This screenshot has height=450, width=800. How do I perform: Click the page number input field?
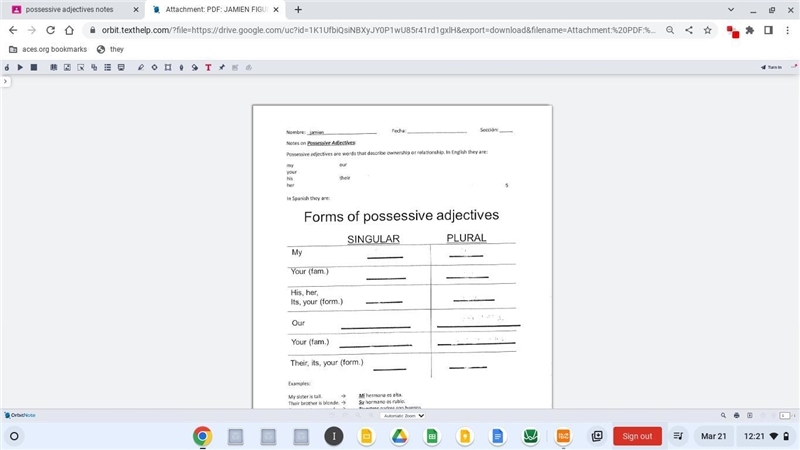pos(785,415)
